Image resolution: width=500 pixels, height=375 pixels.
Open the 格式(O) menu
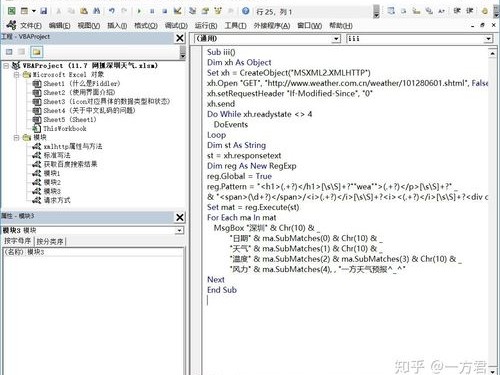click(146, 26)
